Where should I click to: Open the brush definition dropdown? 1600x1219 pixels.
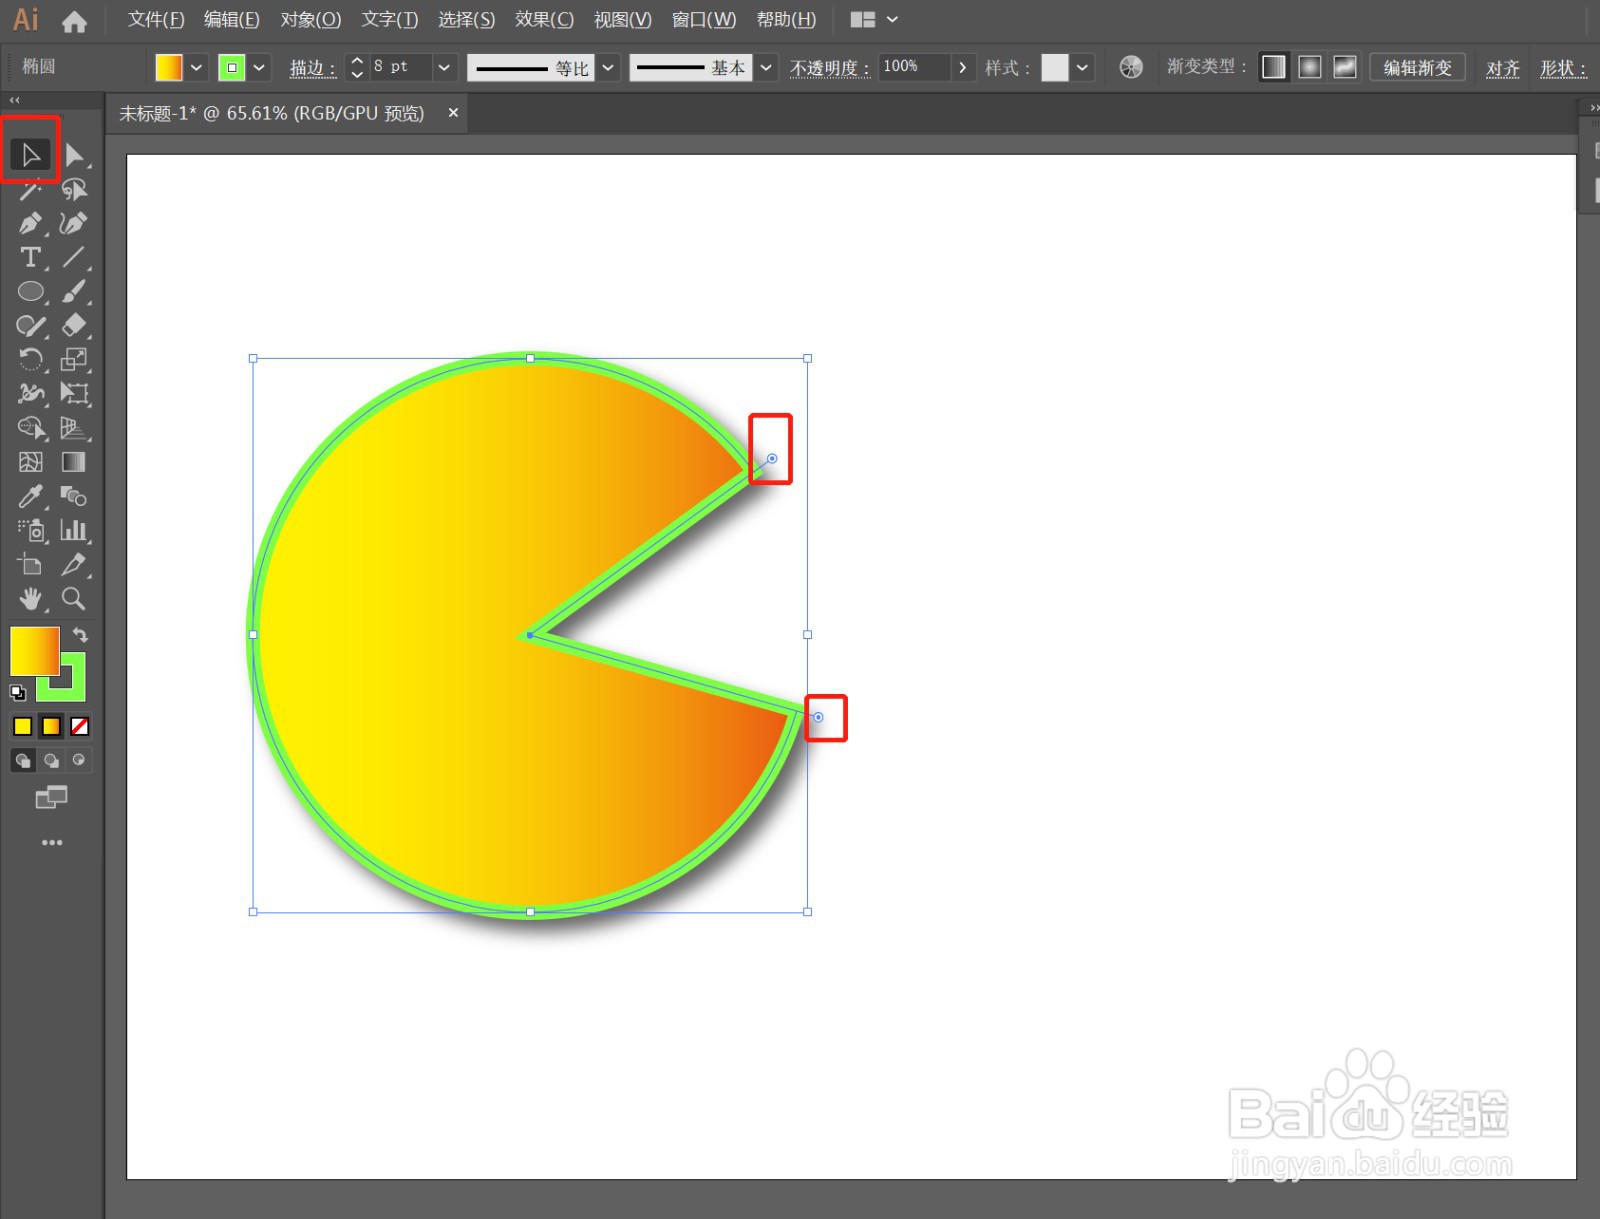pos(766,67)
